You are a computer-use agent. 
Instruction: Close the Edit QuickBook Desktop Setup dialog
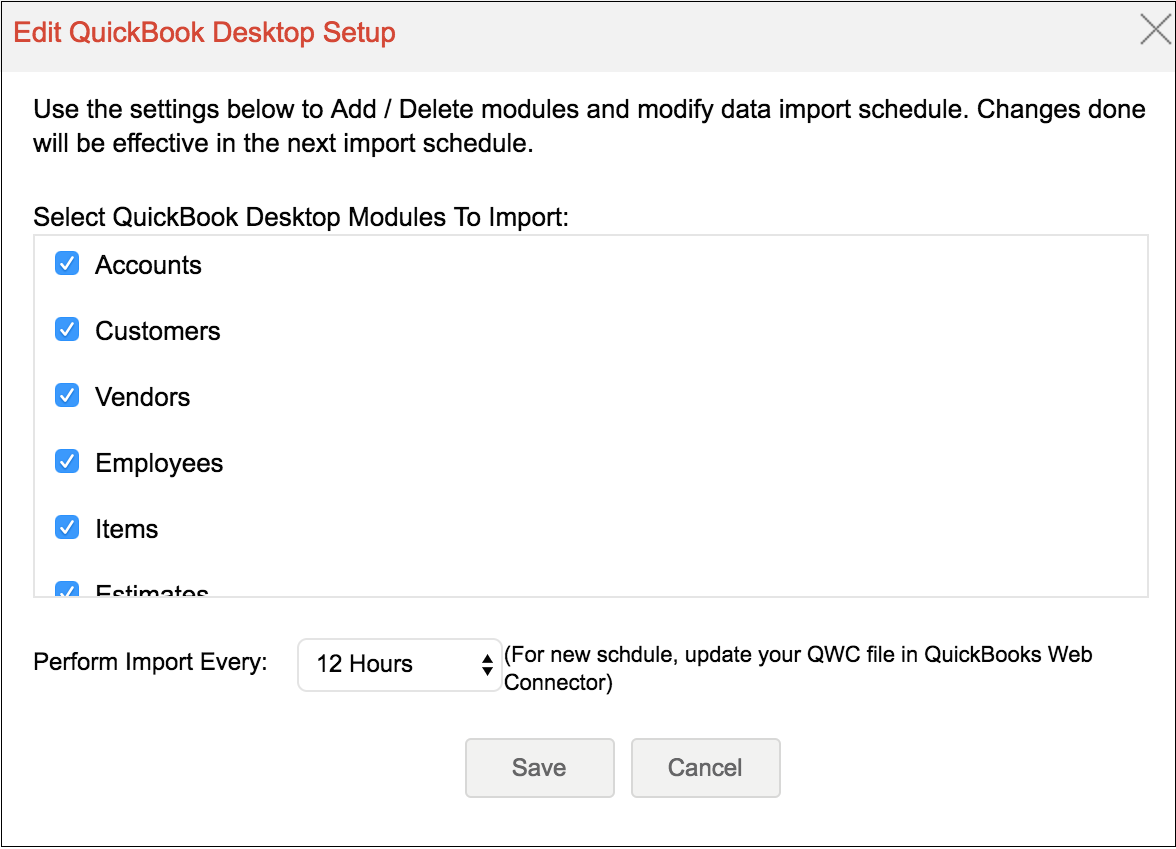point(1156,30)
